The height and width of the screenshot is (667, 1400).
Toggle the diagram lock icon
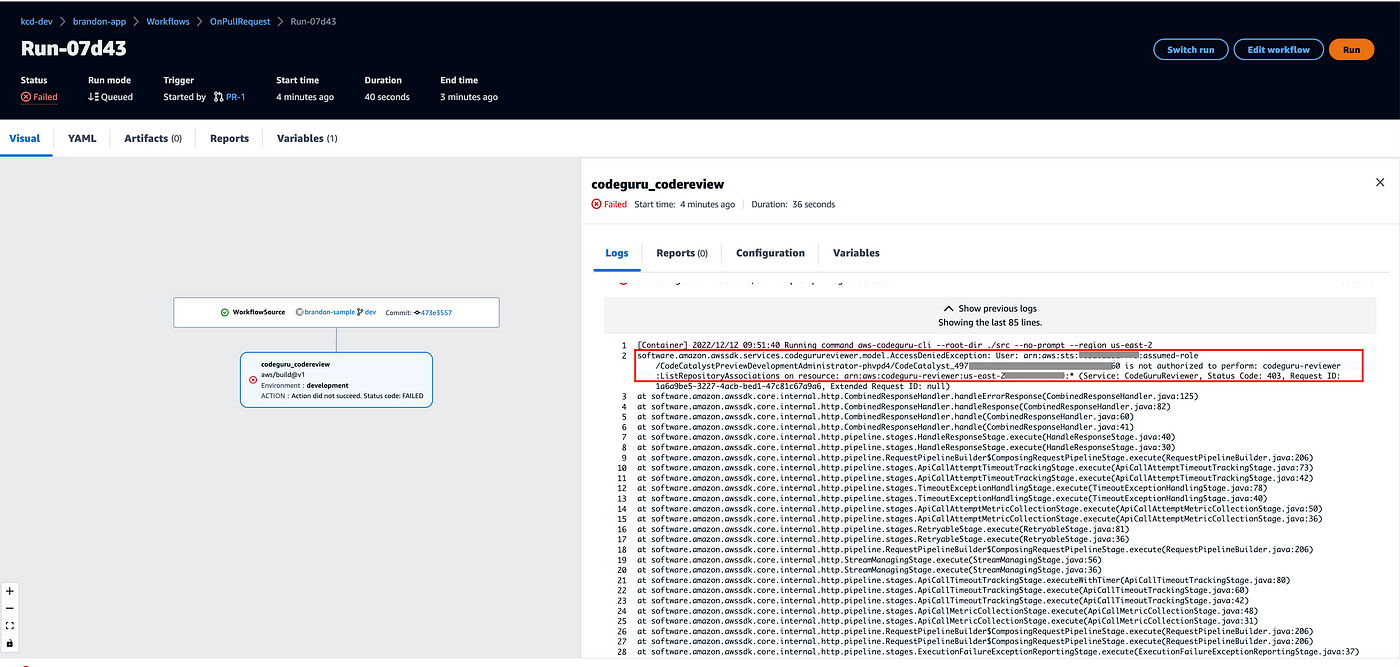pyautogui.click(x=10, y=643)
